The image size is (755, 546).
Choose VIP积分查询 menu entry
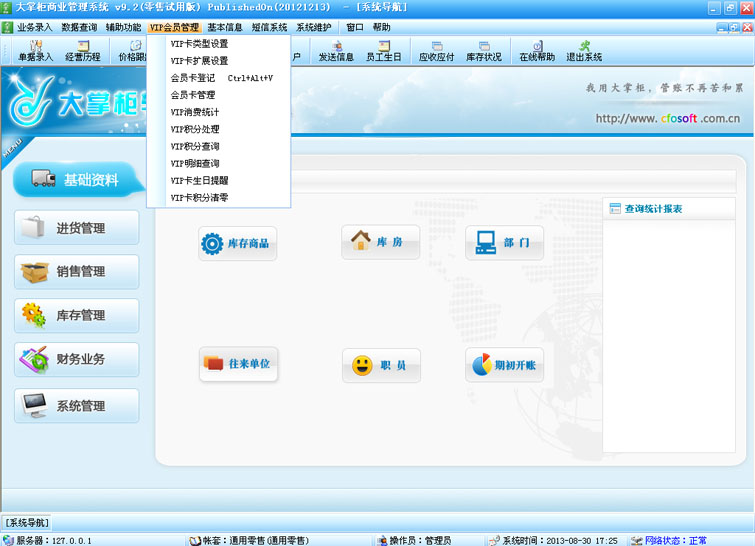219,146
